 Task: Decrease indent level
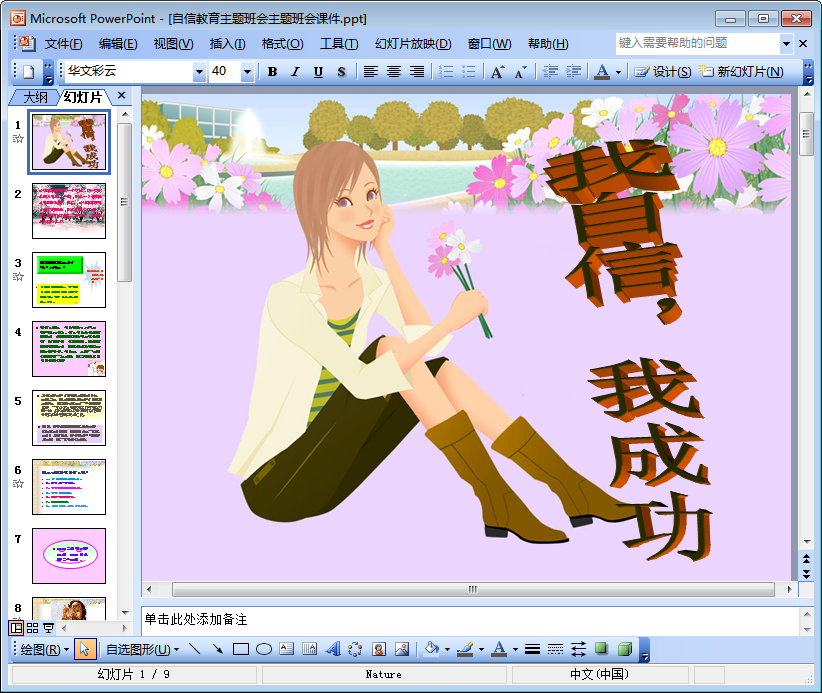pyautogui.click(x=550, y=72)
